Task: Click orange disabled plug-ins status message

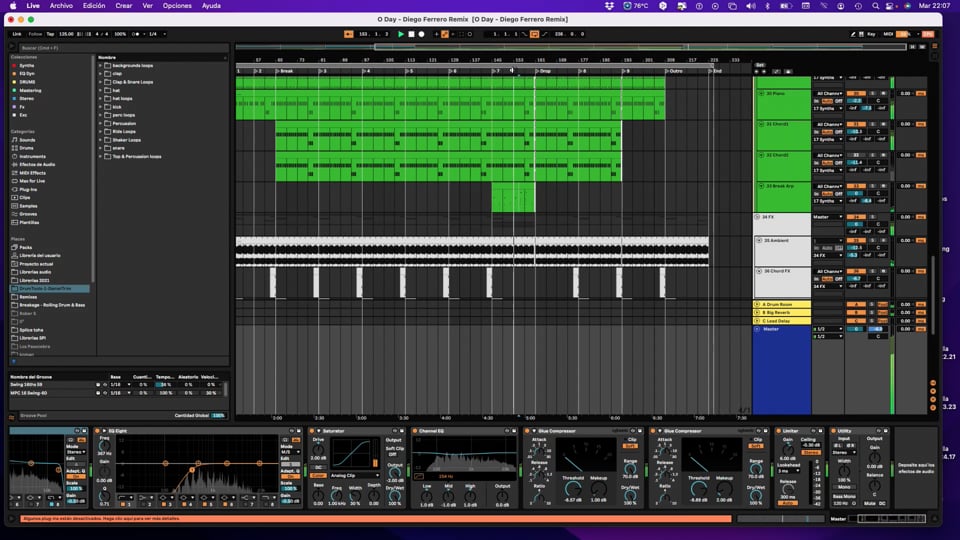Action: pyautogui.click(x=376, y=519)
